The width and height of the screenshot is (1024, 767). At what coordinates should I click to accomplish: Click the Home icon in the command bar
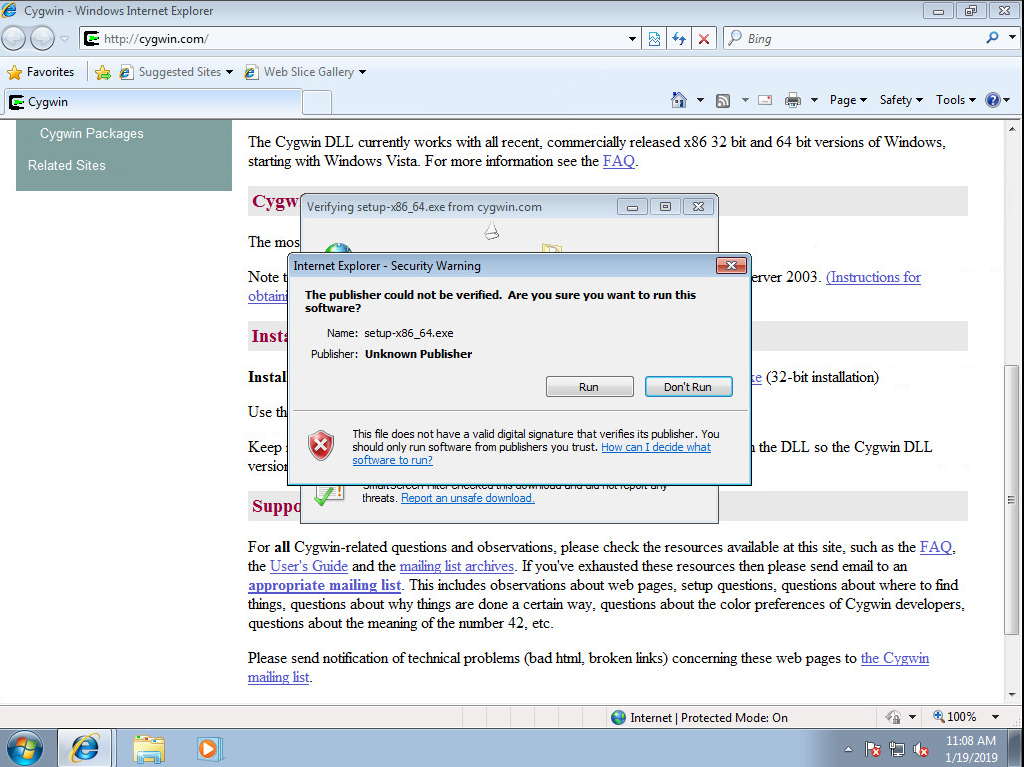[679, 100]
